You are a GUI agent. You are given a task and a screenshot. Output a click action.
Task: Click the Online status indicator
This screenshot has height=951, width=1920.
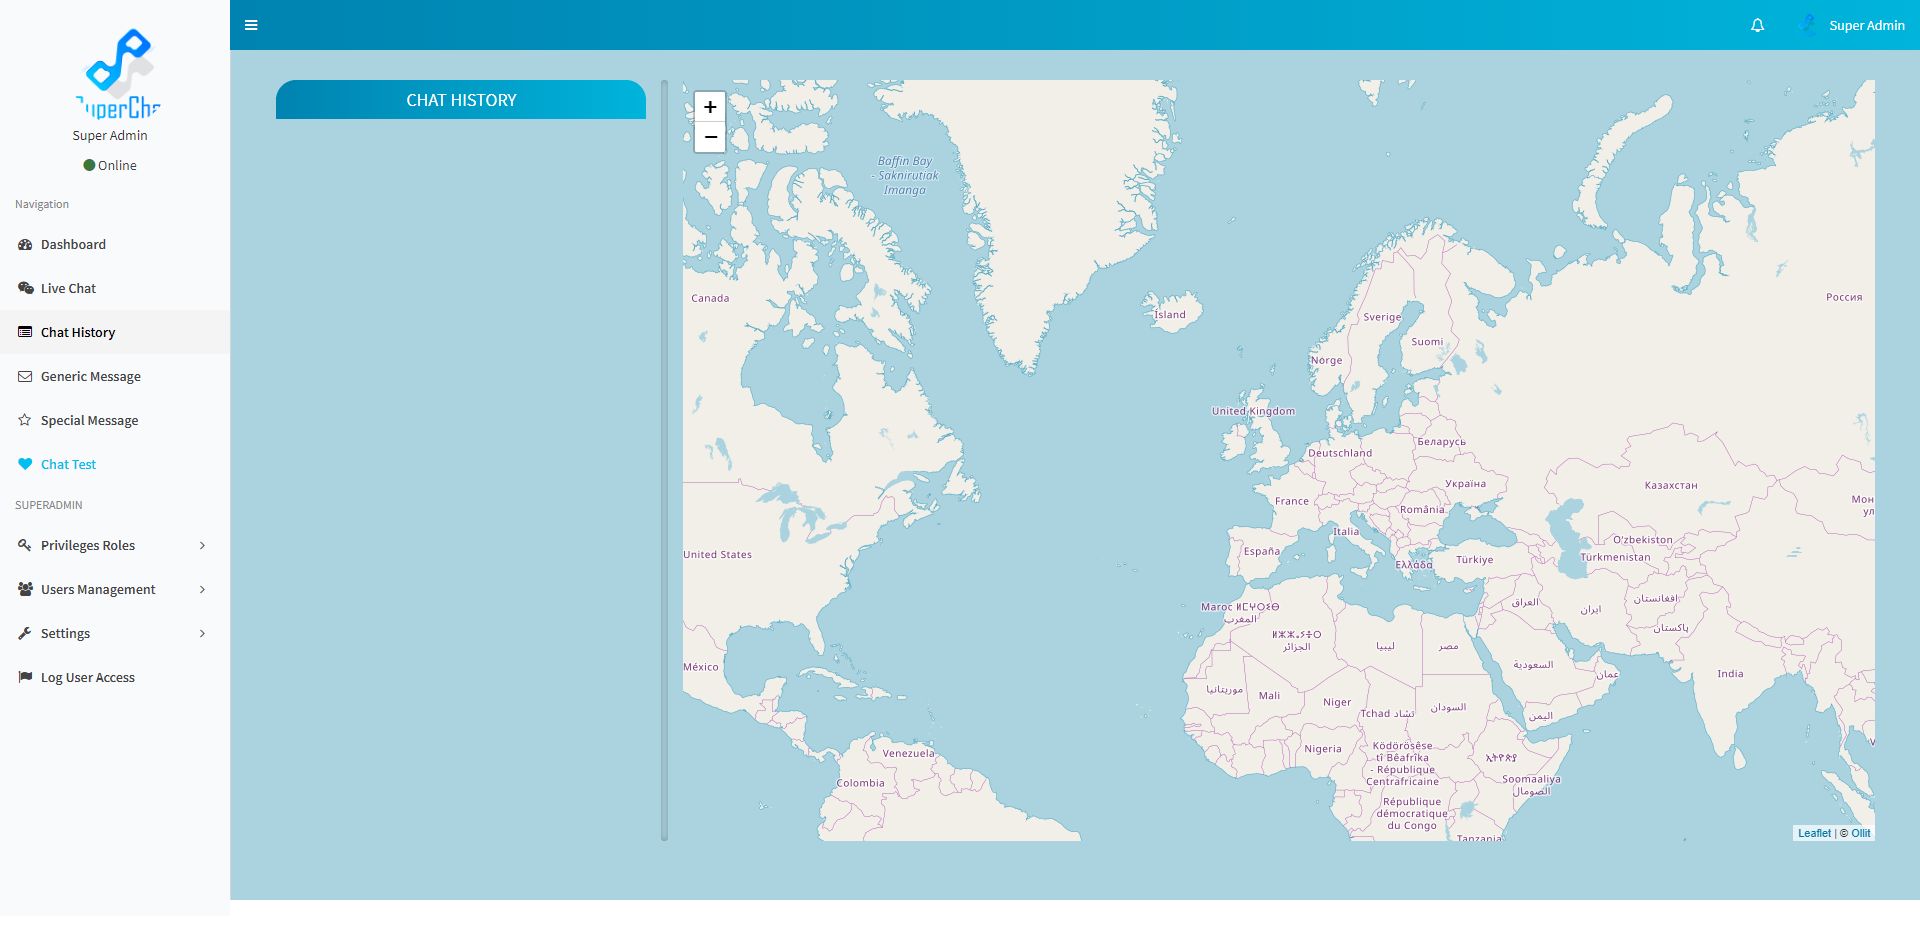[x=110, y=166]
